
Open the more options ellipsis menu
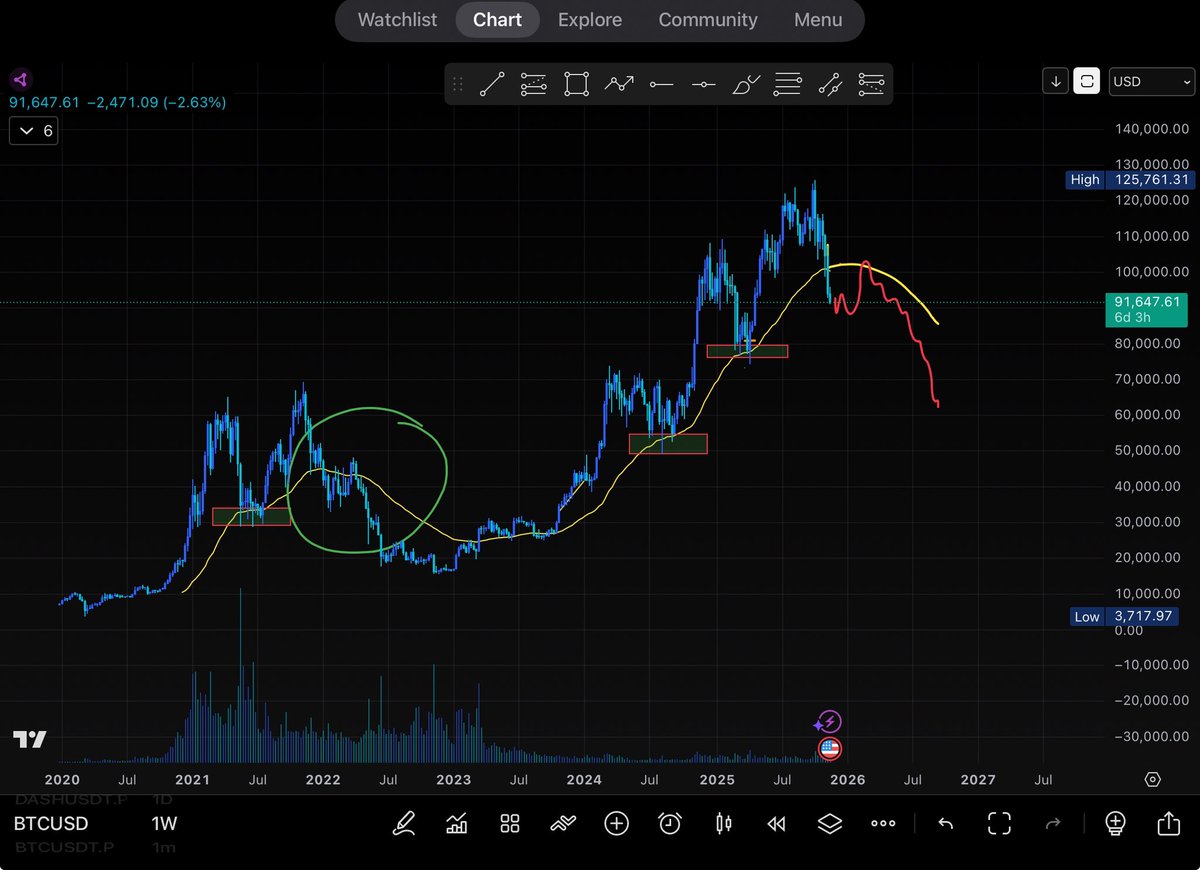(883, 823)
